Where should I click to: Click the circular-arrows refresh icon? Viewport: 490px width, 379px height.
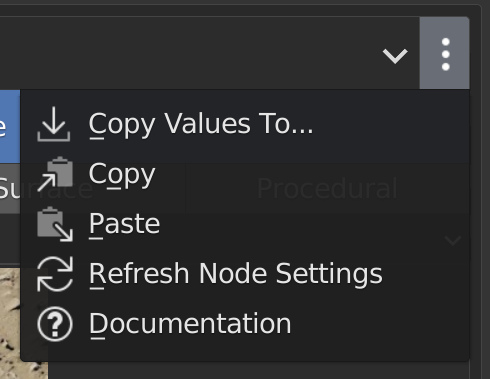(x=55, y=274)
